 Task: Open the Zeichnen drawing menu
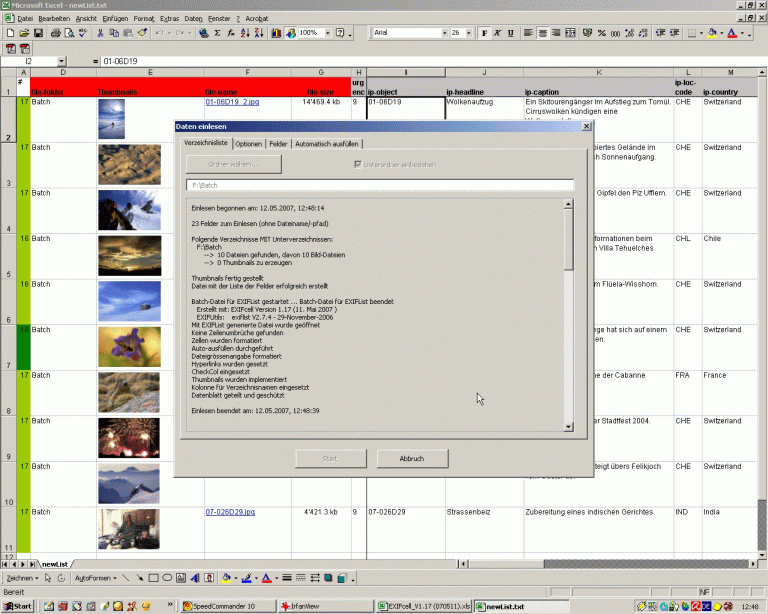coord(22,578)
